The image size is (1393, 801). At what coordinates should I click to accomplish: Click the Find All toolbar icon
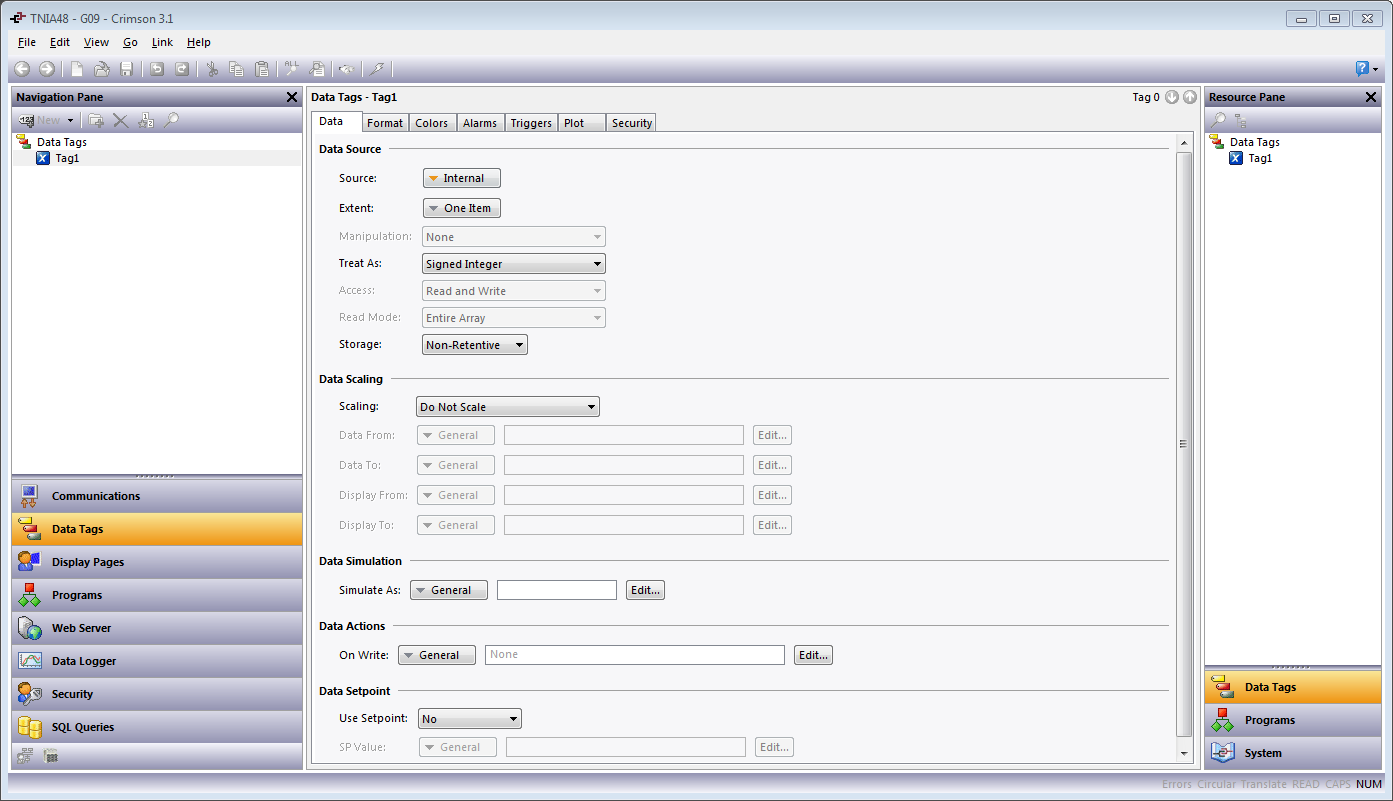click(292, 69)
